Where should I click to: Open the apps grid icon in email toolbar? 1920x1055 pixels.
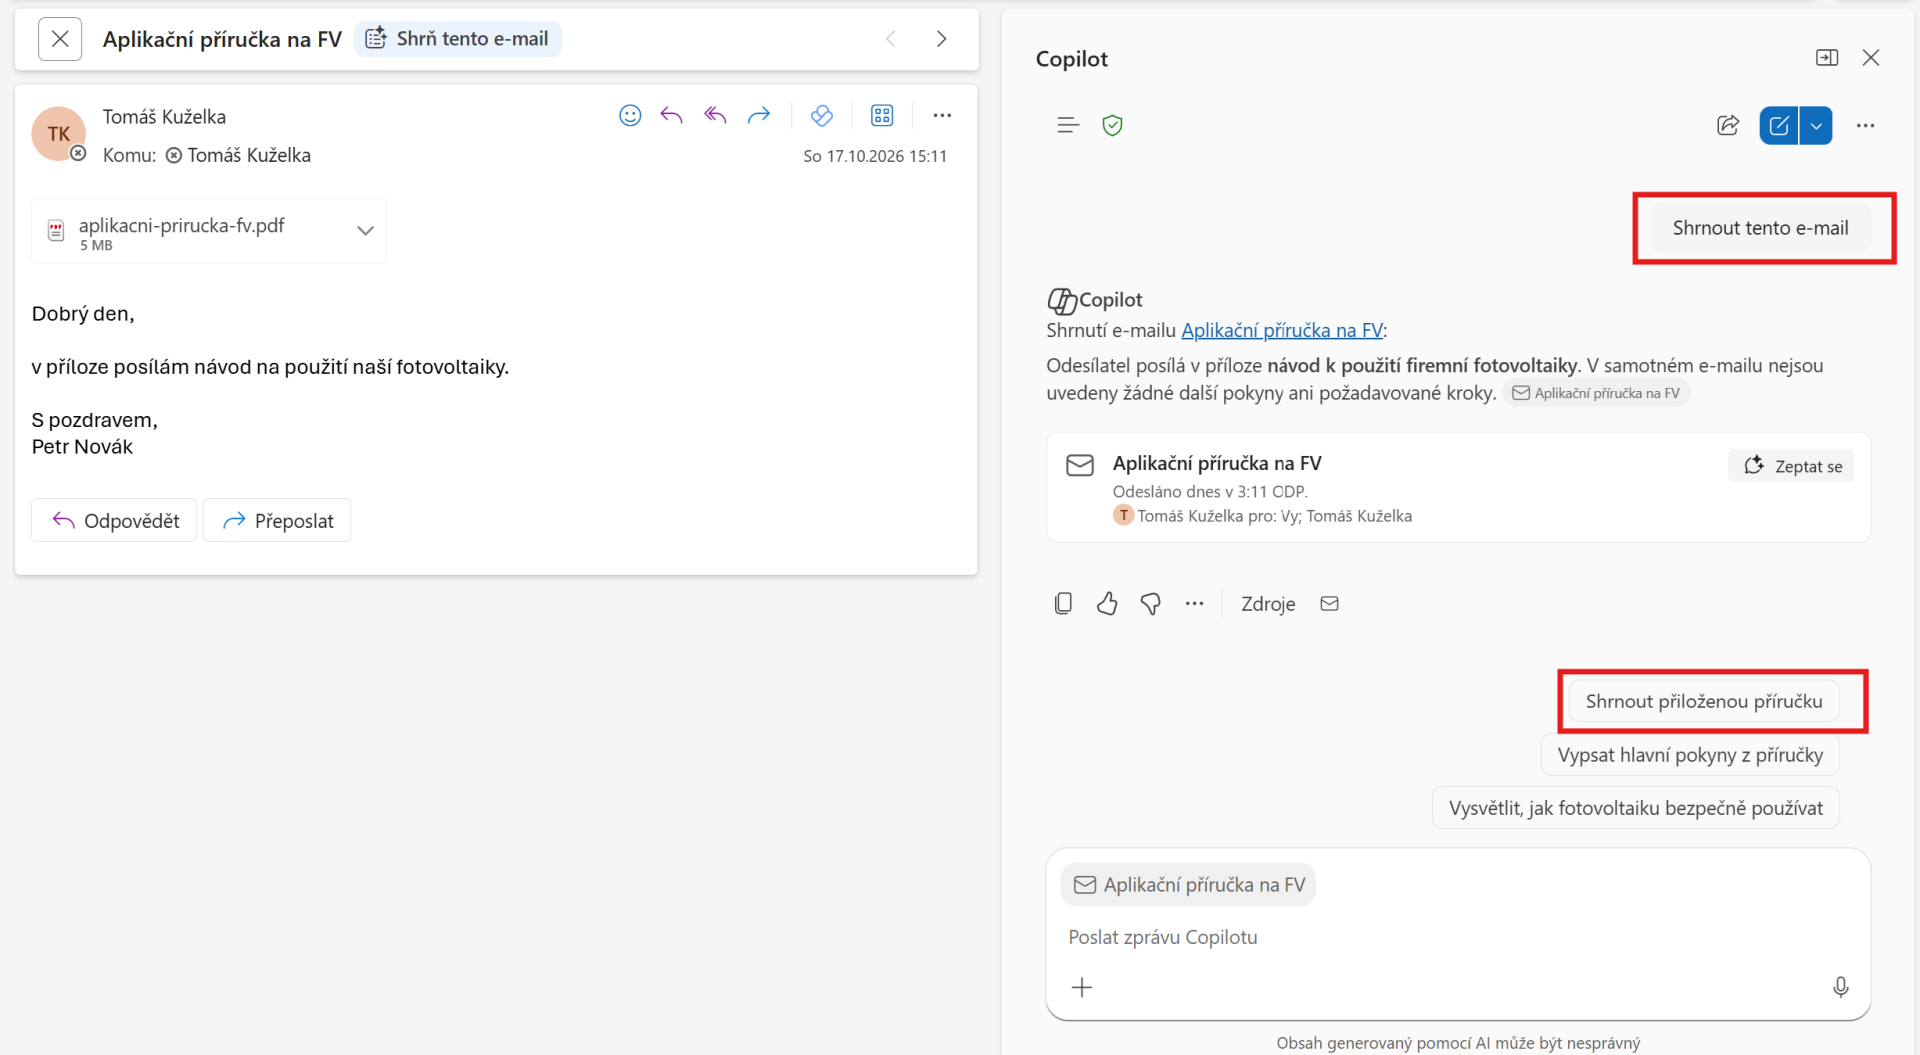tap(882, 116)
